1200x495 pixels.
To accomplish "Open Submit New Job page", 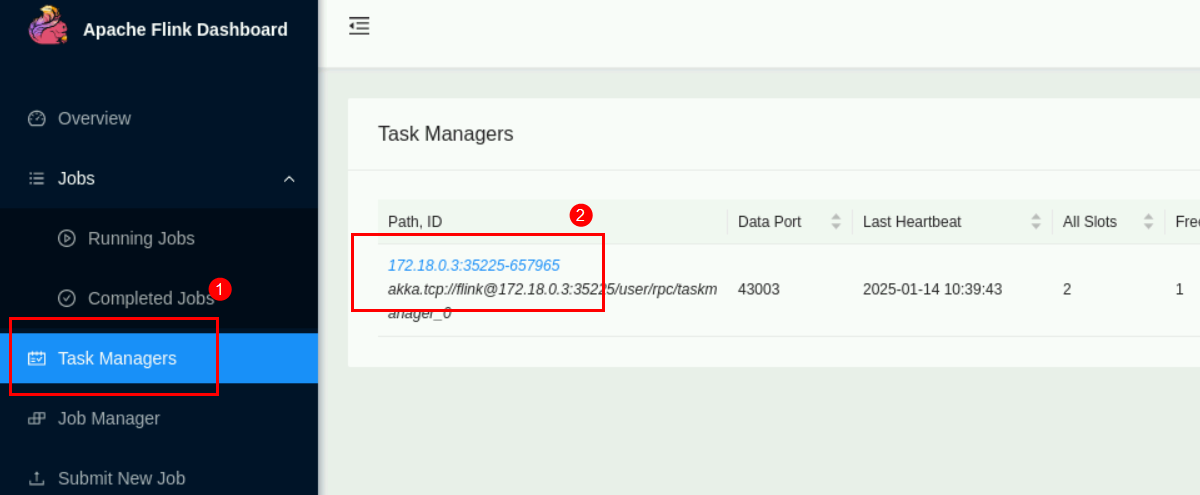I will [159, 478].
